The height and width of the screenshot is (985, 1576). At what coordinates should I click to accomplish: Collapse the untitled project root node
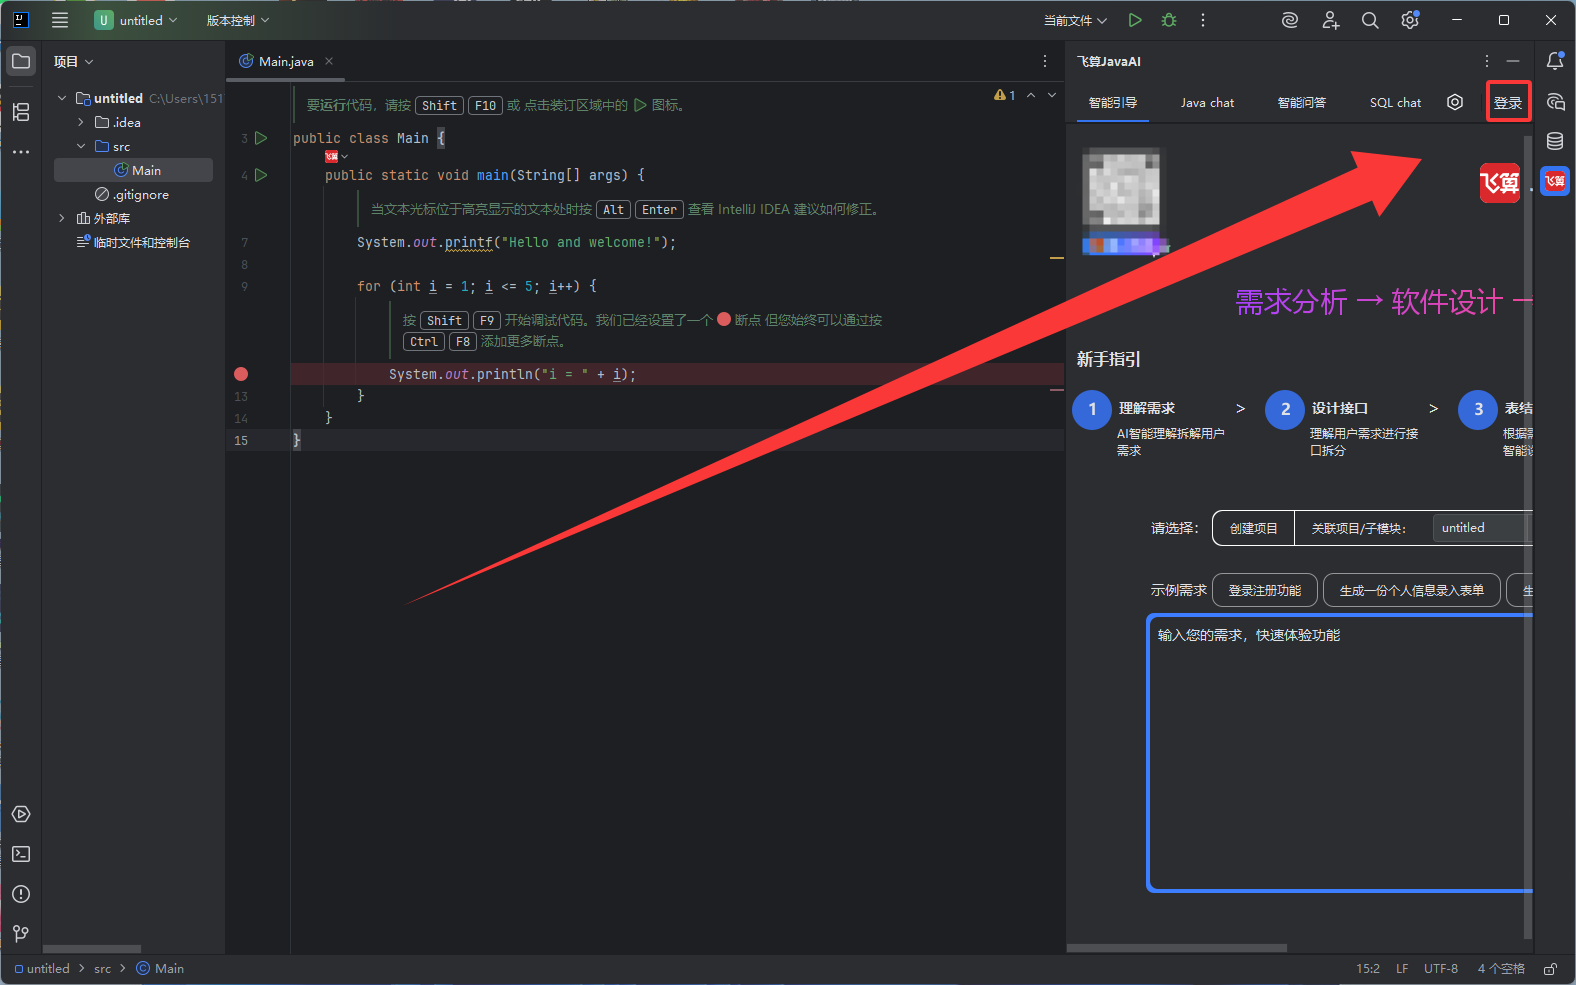pyautogui.click(x=62, y=98)
